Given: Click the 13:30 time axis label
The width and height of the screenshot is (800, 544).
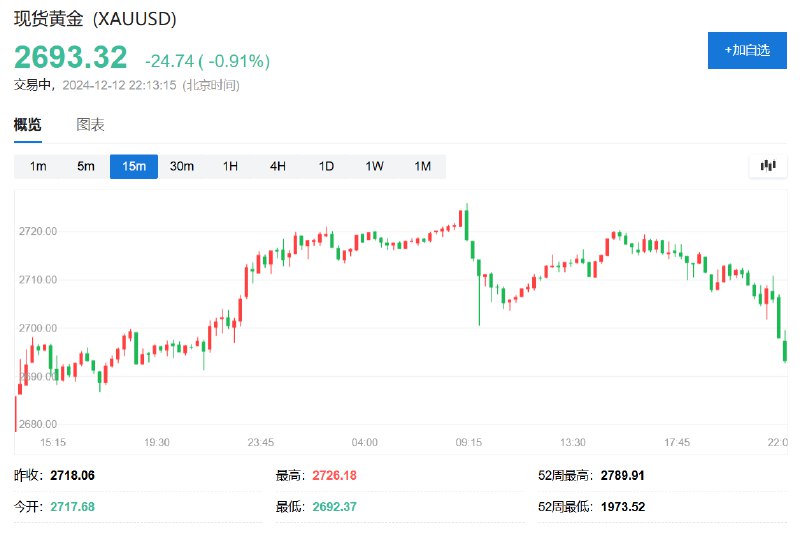Looking at the screenshot, I should 573,442.
